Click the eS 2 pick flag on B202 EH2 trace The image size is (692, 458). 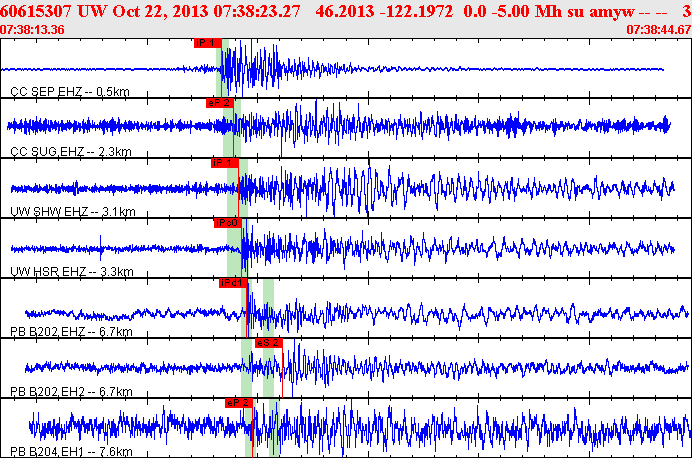pos(268,343)
